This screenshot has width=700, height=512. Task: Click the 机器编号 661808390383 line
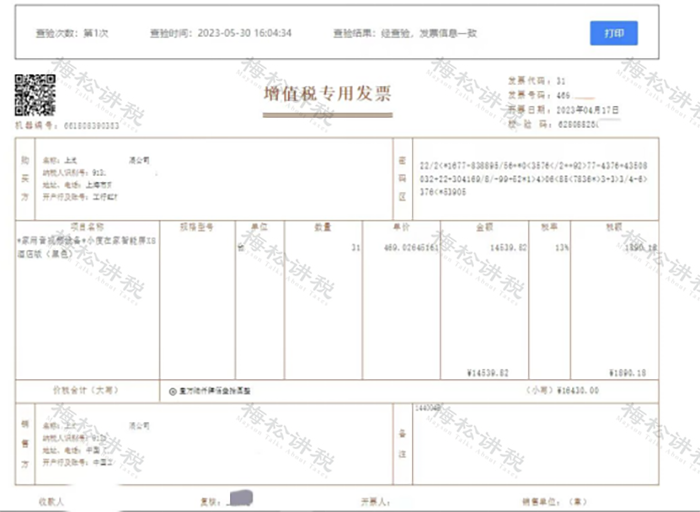67,126
